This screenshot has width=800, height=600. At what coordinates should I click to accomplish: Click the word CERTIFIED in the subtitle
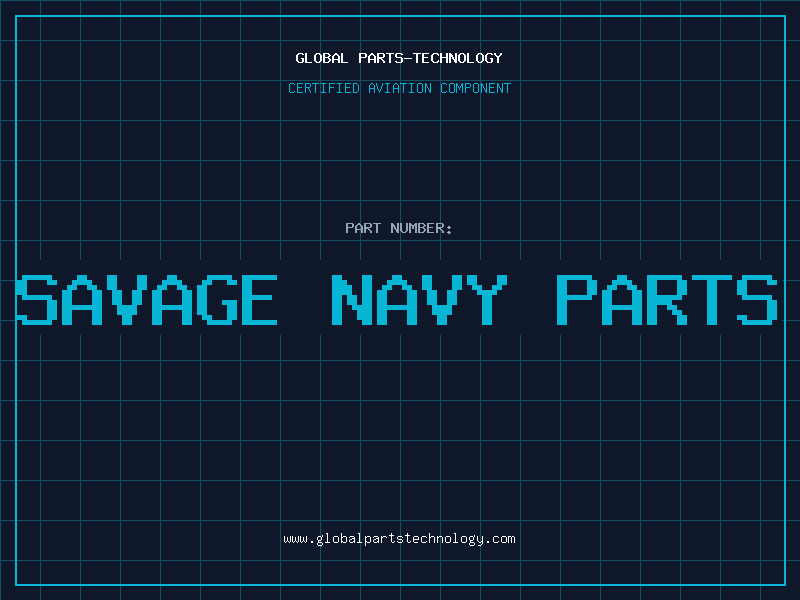pos(323,88)
